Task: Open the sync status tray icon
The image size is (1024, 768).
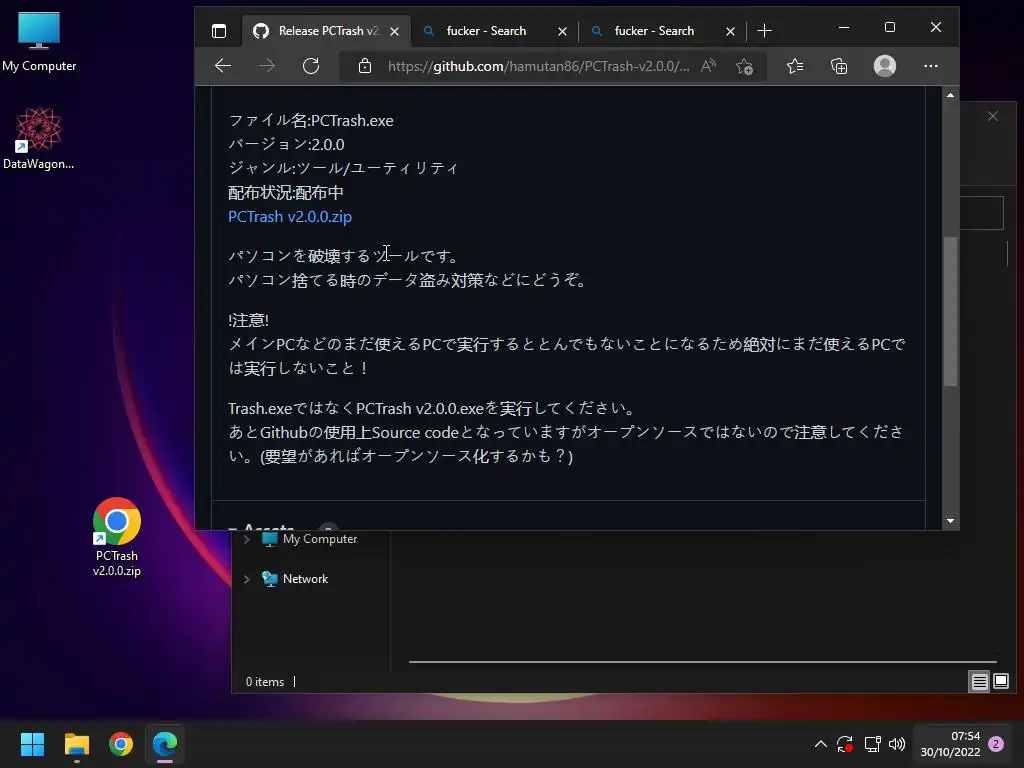Action: 845,744
